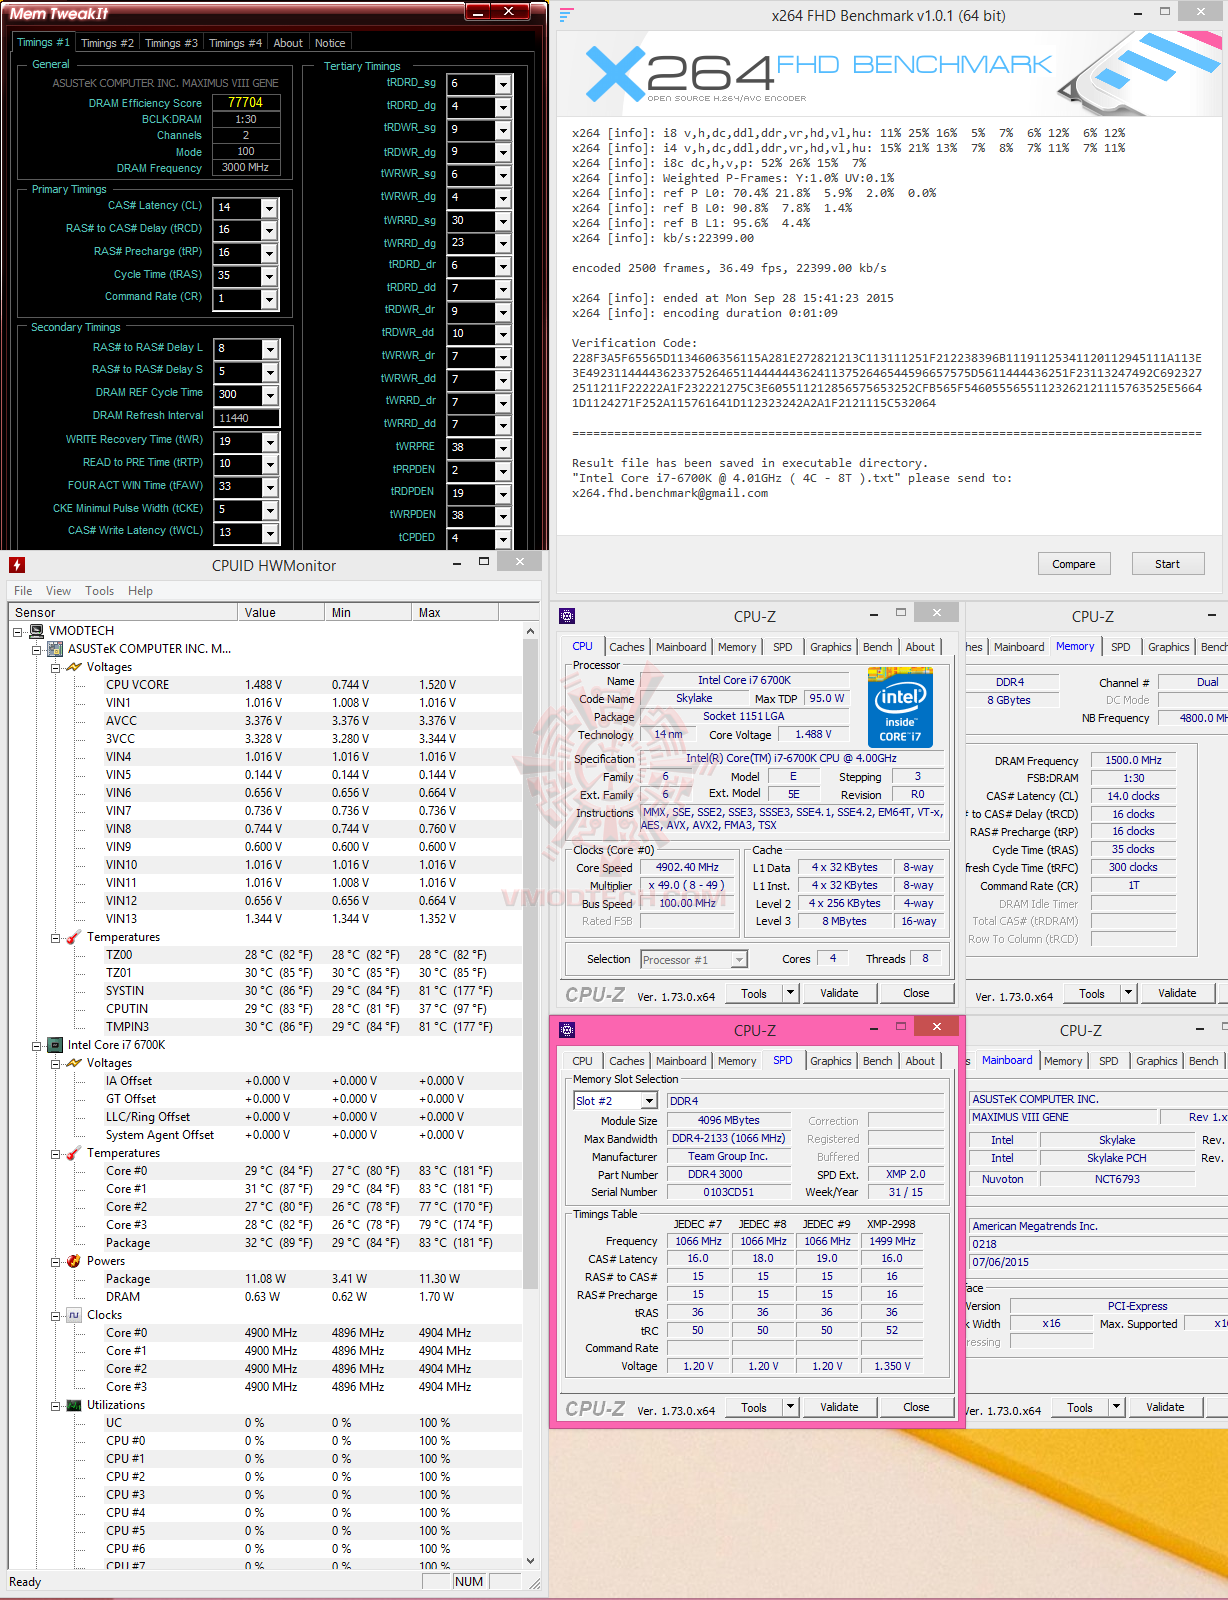
Task: Click the ASUSTeK motherboard icon in tree
Action: tap(56, 649)
